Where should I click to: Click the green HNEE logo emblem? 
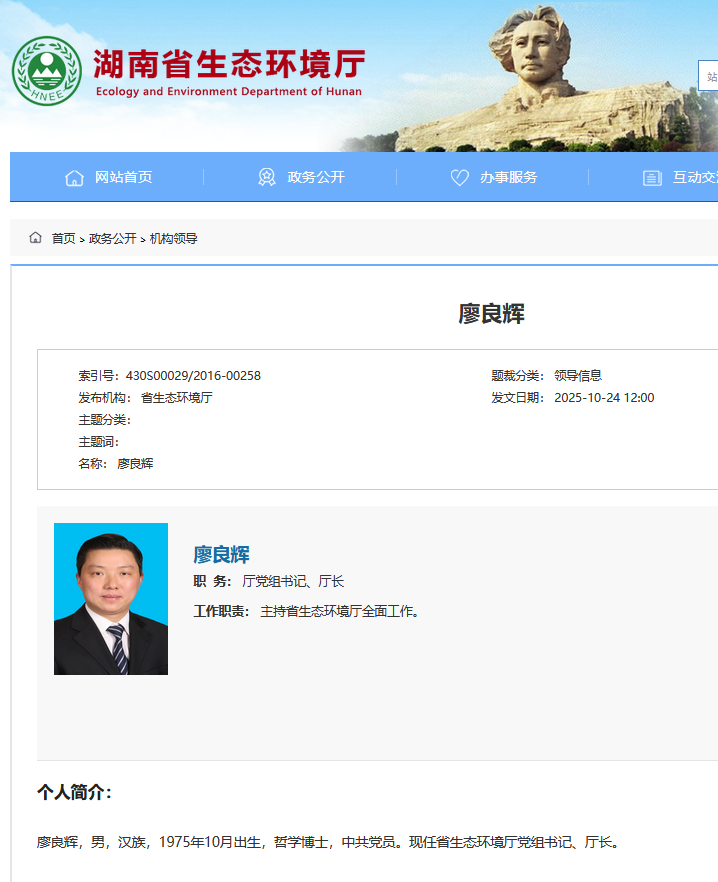click(46, 72)
